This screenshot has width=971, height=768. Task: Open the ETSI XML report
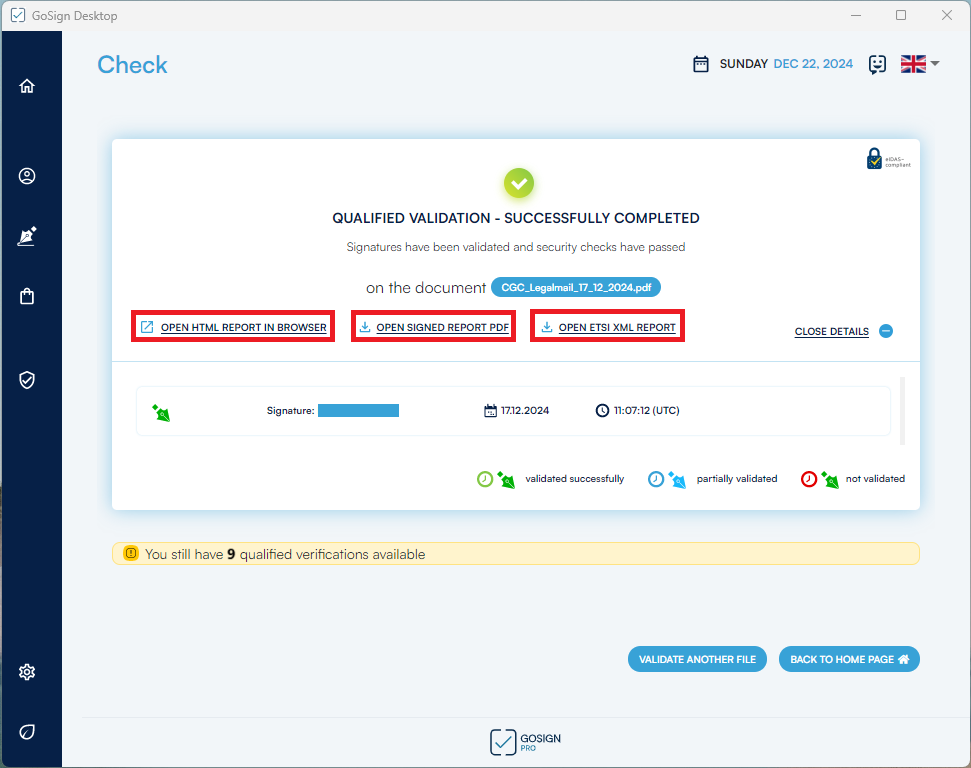(x=608, y=327)
